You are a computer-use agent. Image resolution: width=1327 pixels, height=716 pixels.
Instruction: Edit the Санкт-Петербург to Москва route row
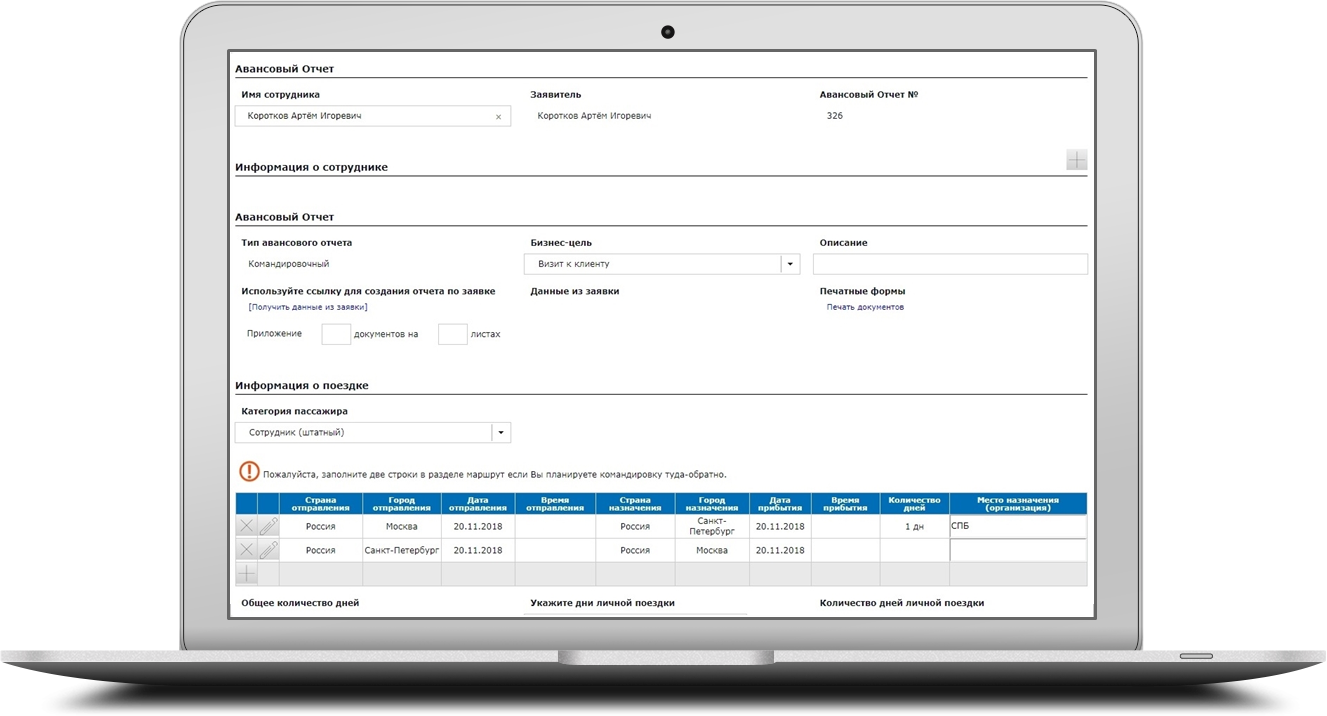tap(268, 550)
